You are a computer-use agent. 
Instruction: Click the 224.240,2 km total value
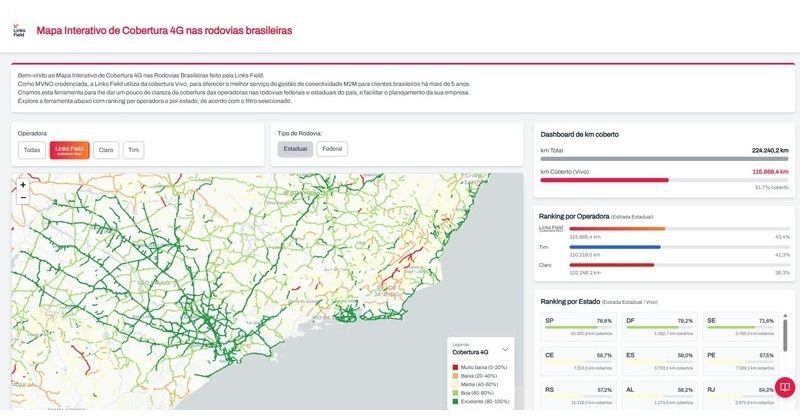(x=770, y=151)
